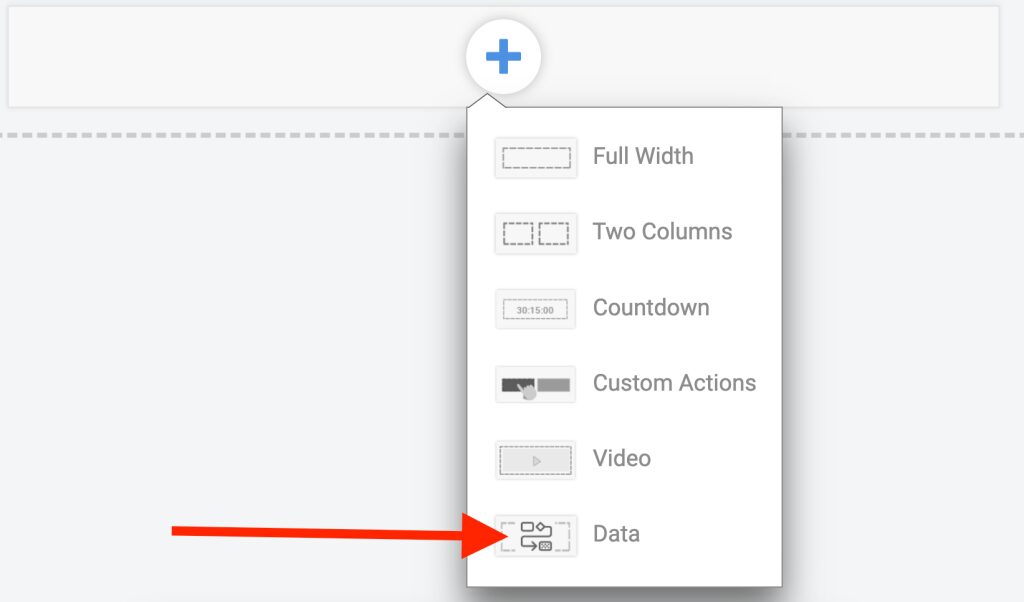
Task: Choose the Full Width menu label
Action: tap(643, 156)
